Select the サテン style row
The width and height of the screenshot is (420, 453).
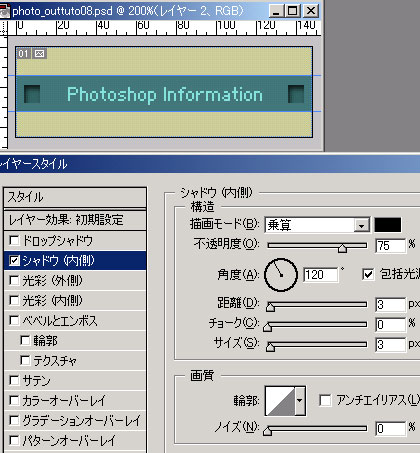[75, 380]
